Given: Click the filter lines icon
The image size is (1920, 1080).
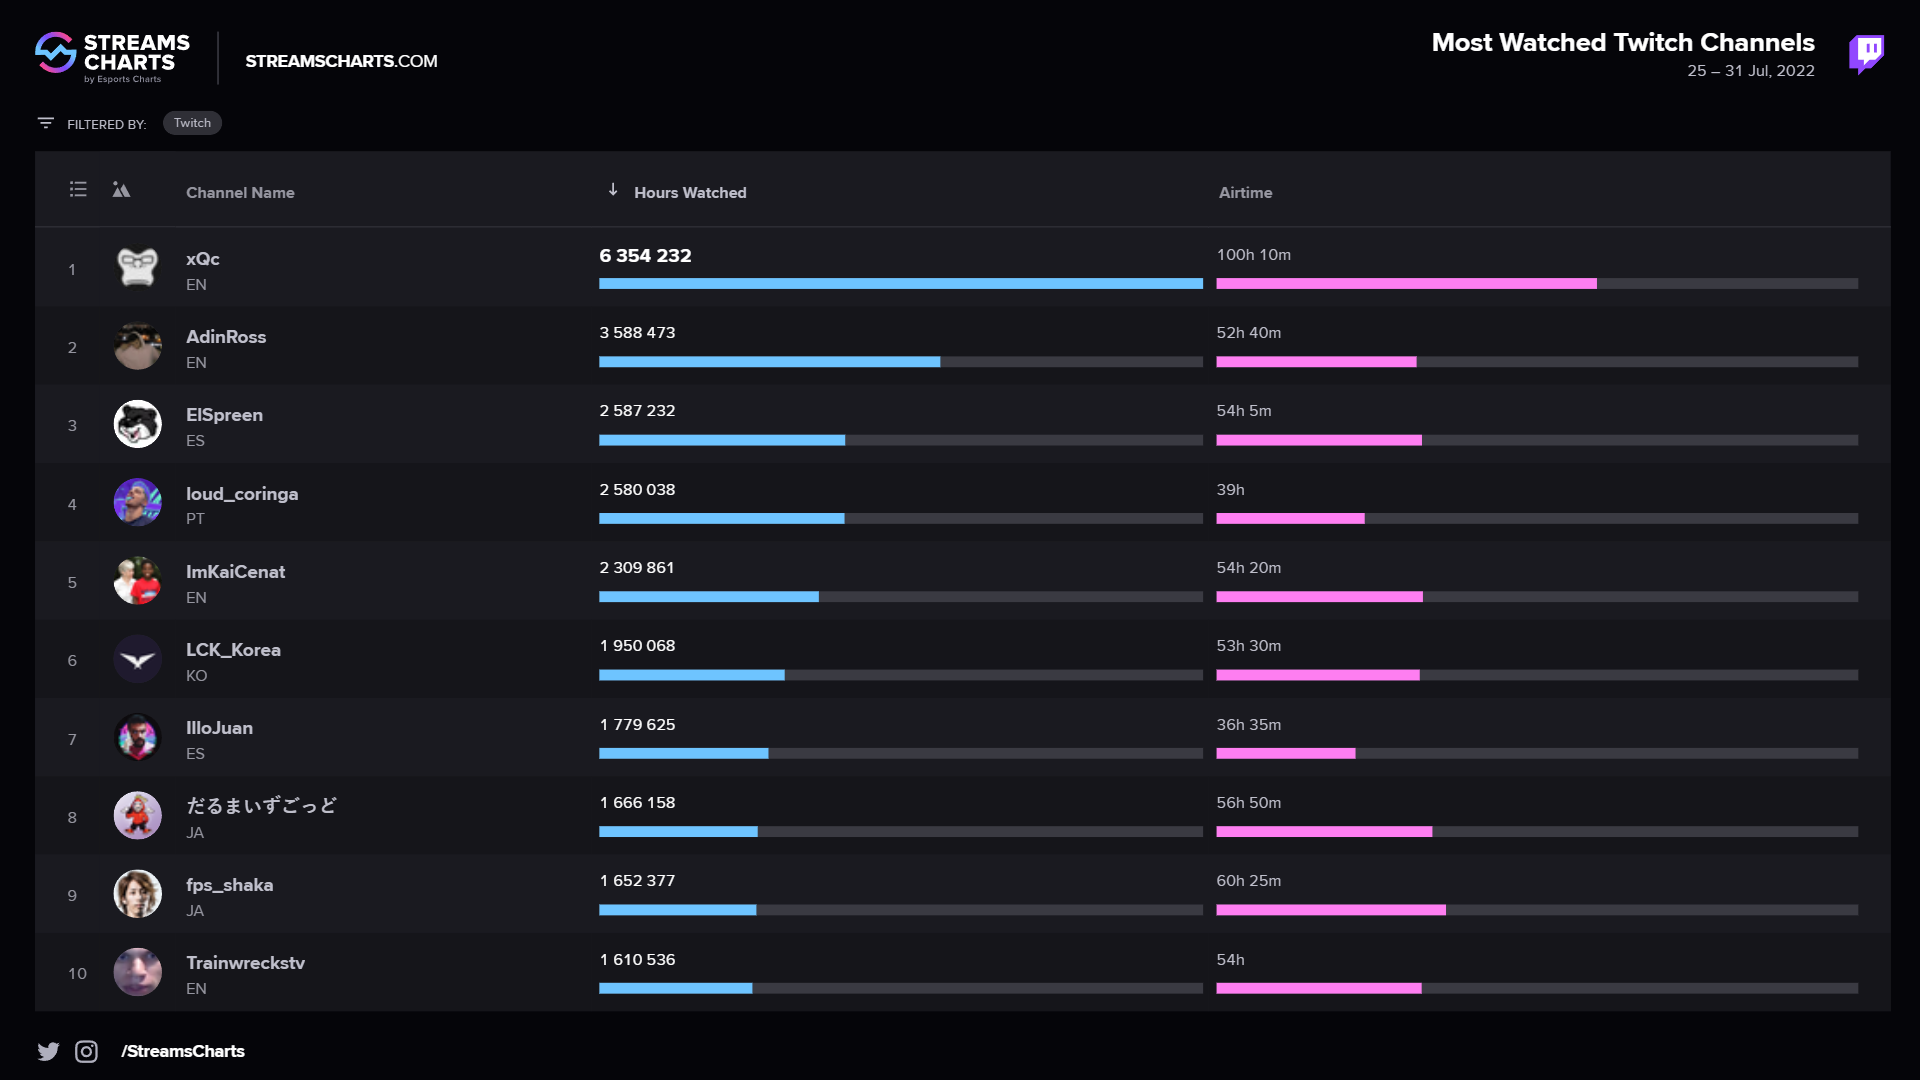Looking at the screenshot, I should tap(46, 123).
